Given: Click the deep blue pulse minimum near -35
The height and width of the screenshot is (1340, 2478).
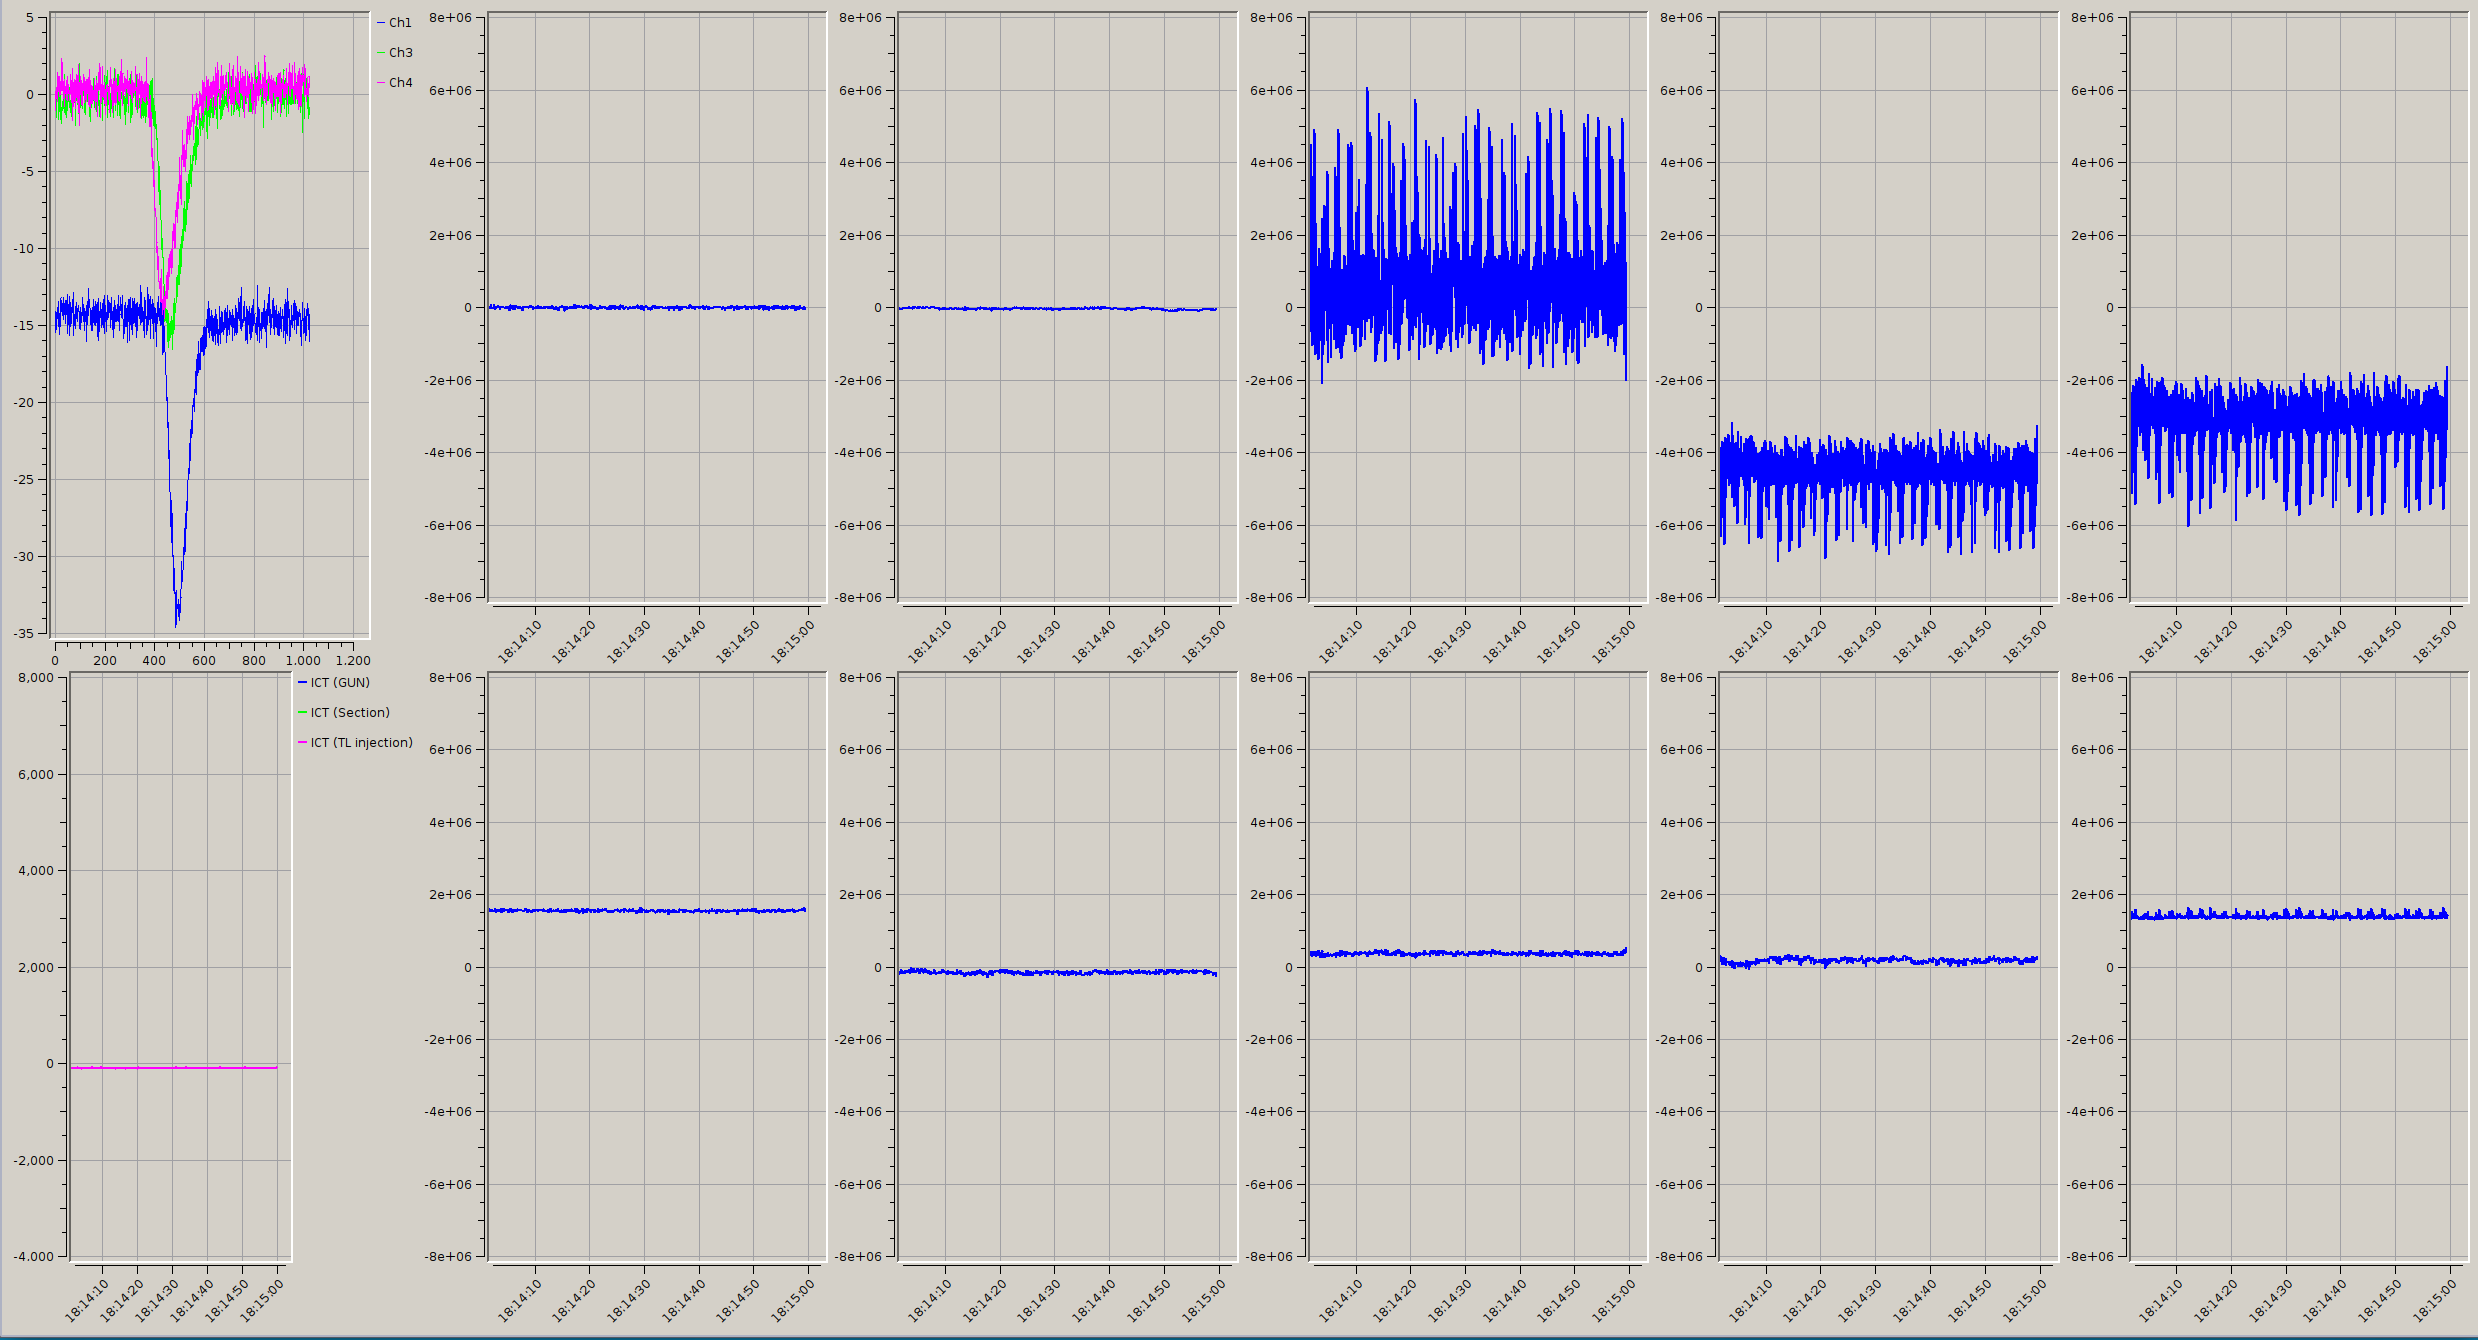Looking at the screenshot, I should pyautogui.click(x=177, y=621).
